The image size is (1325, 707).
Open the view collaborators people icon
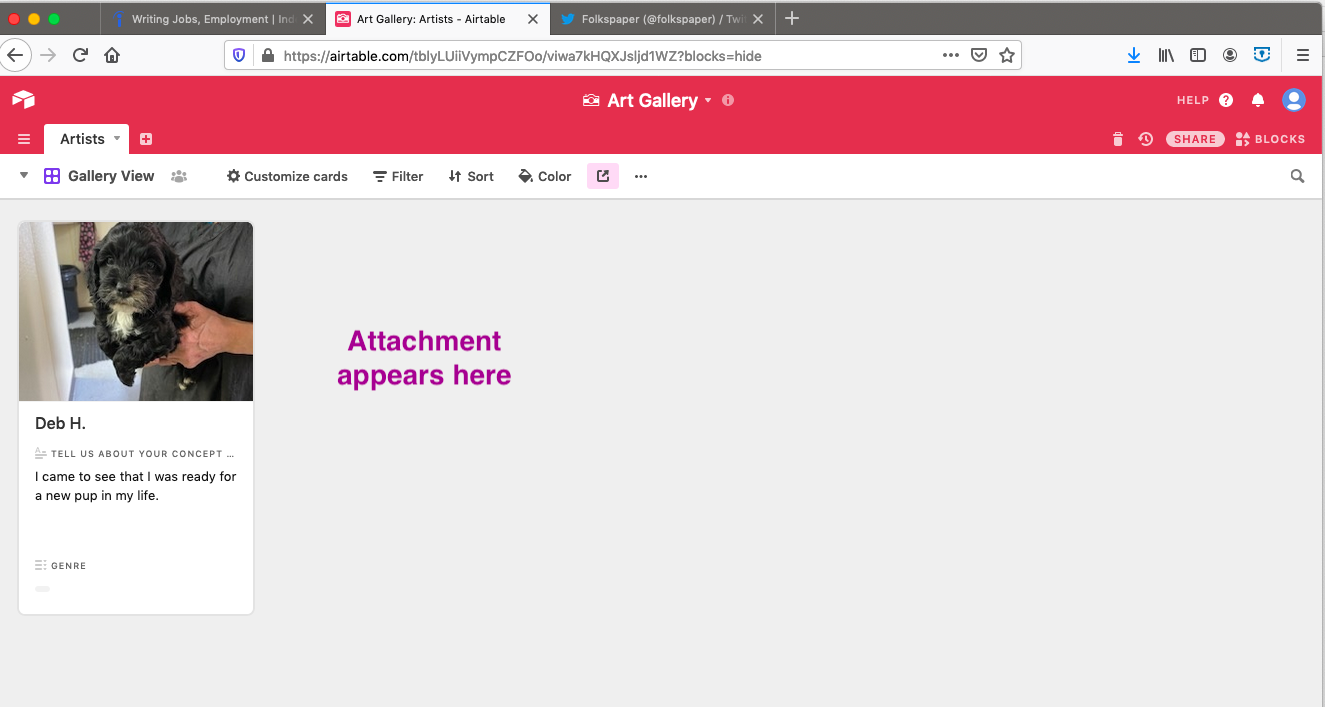tap(179, 176)
